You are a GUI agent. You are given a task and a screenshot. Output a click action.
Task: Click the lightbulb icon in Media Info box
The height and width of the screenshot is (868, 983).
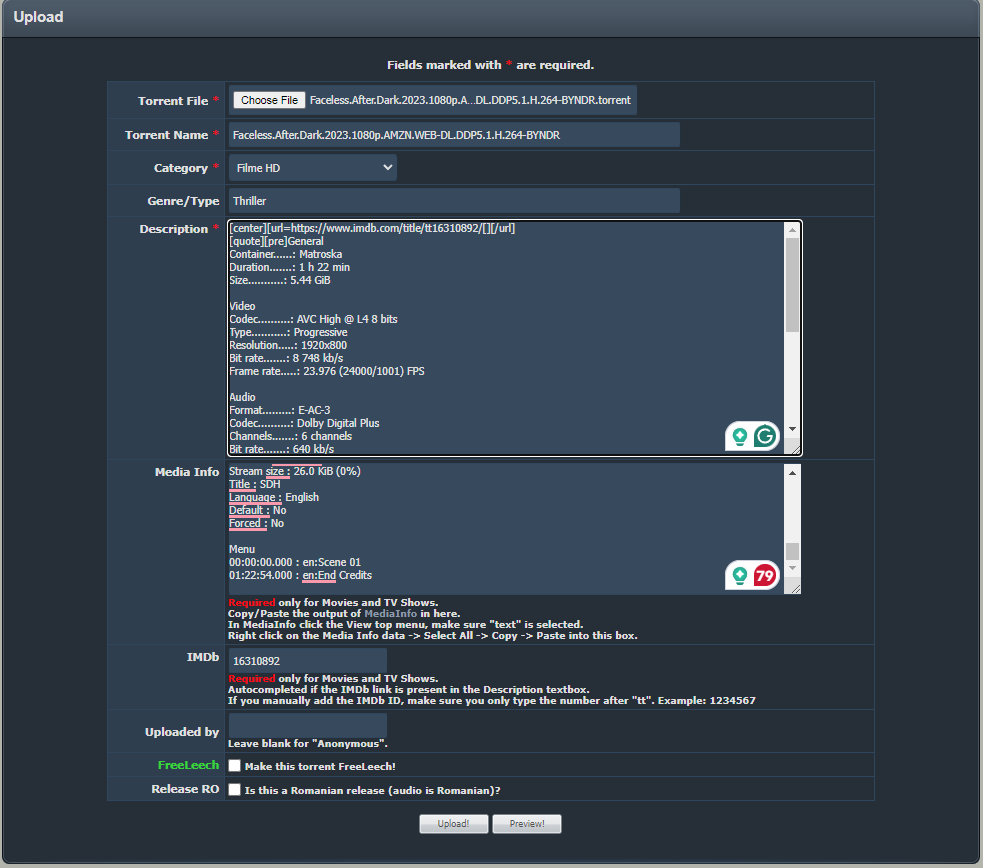tap(740, 575)
